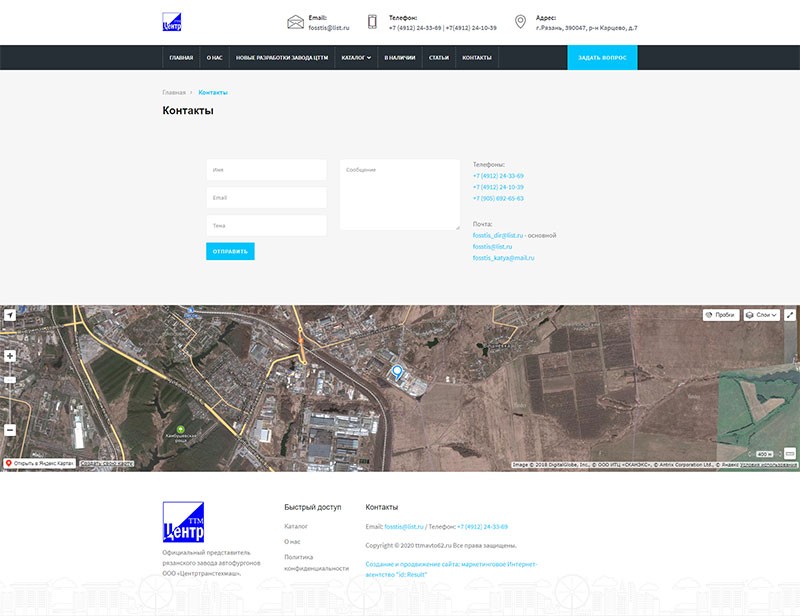Image resolution: width=800 pixels, height=616 pixels.
Task: Click header email address fosstis@list.ru
Action: (329, 28)
